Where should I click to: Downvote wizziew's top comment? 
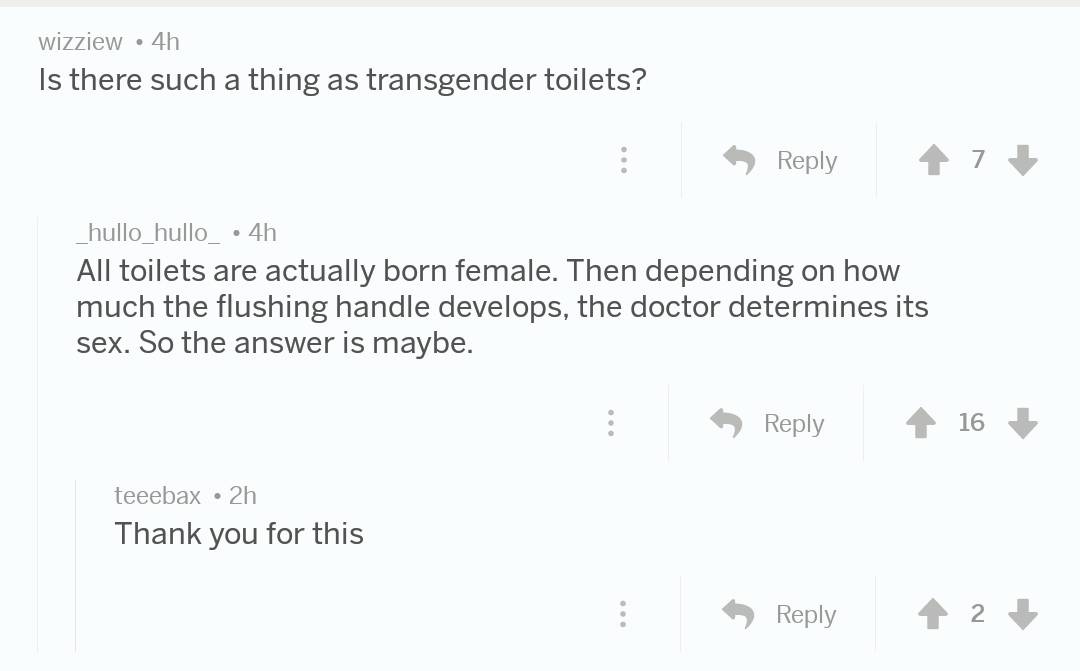(1022, 160)
